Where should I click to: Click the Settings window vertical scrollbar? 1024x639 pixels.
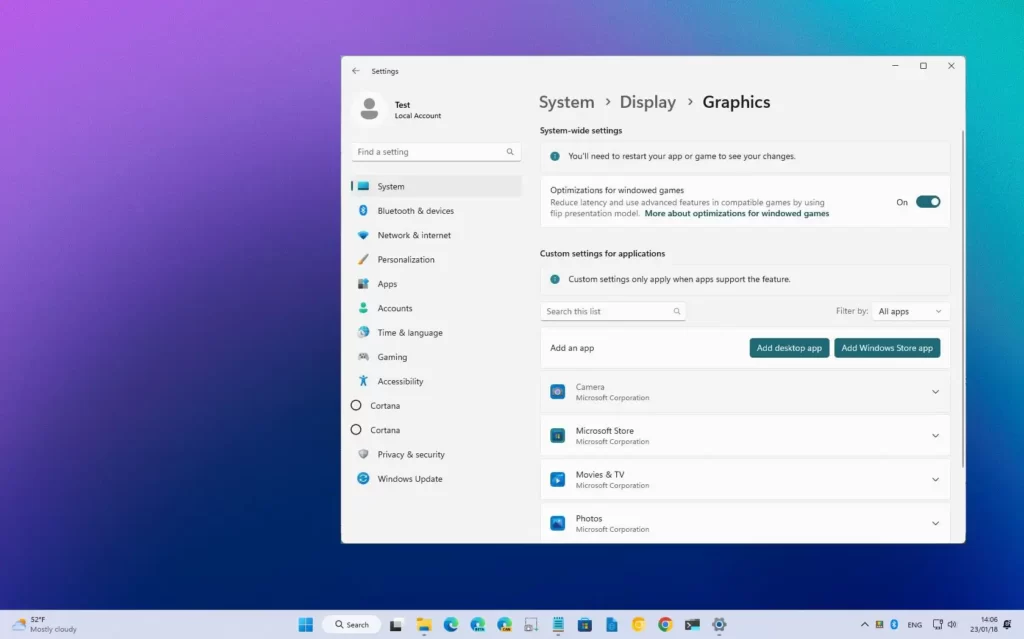coord(963,298)
